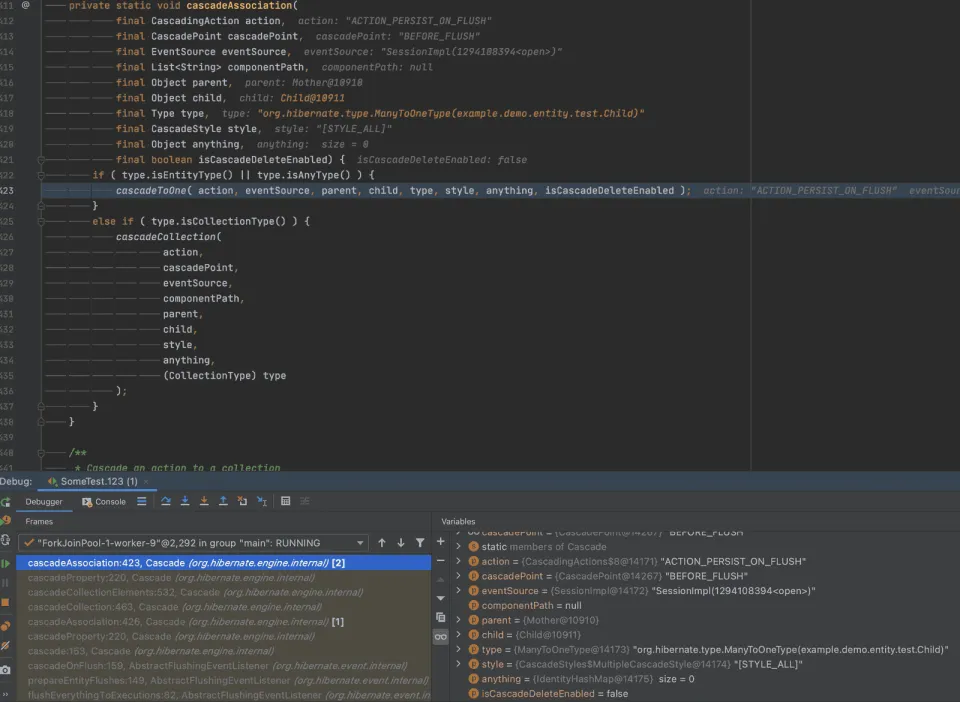This screenshot has width=960, height=702.
Task: Expand the style variable node
Action: click(459, 664)
